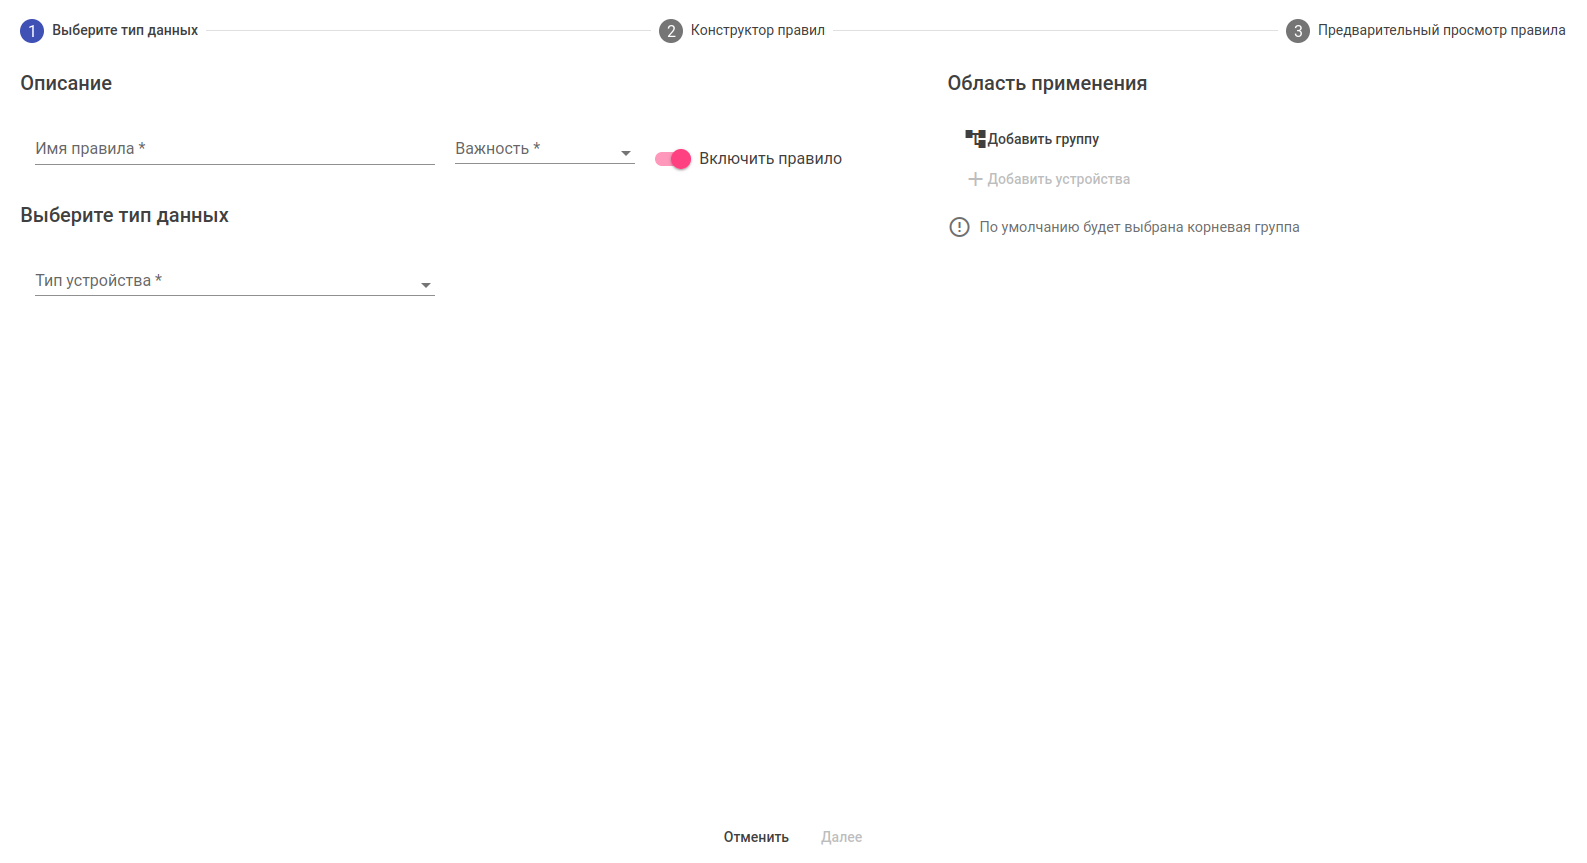Disable the Включить правило switch

(673, 159)
